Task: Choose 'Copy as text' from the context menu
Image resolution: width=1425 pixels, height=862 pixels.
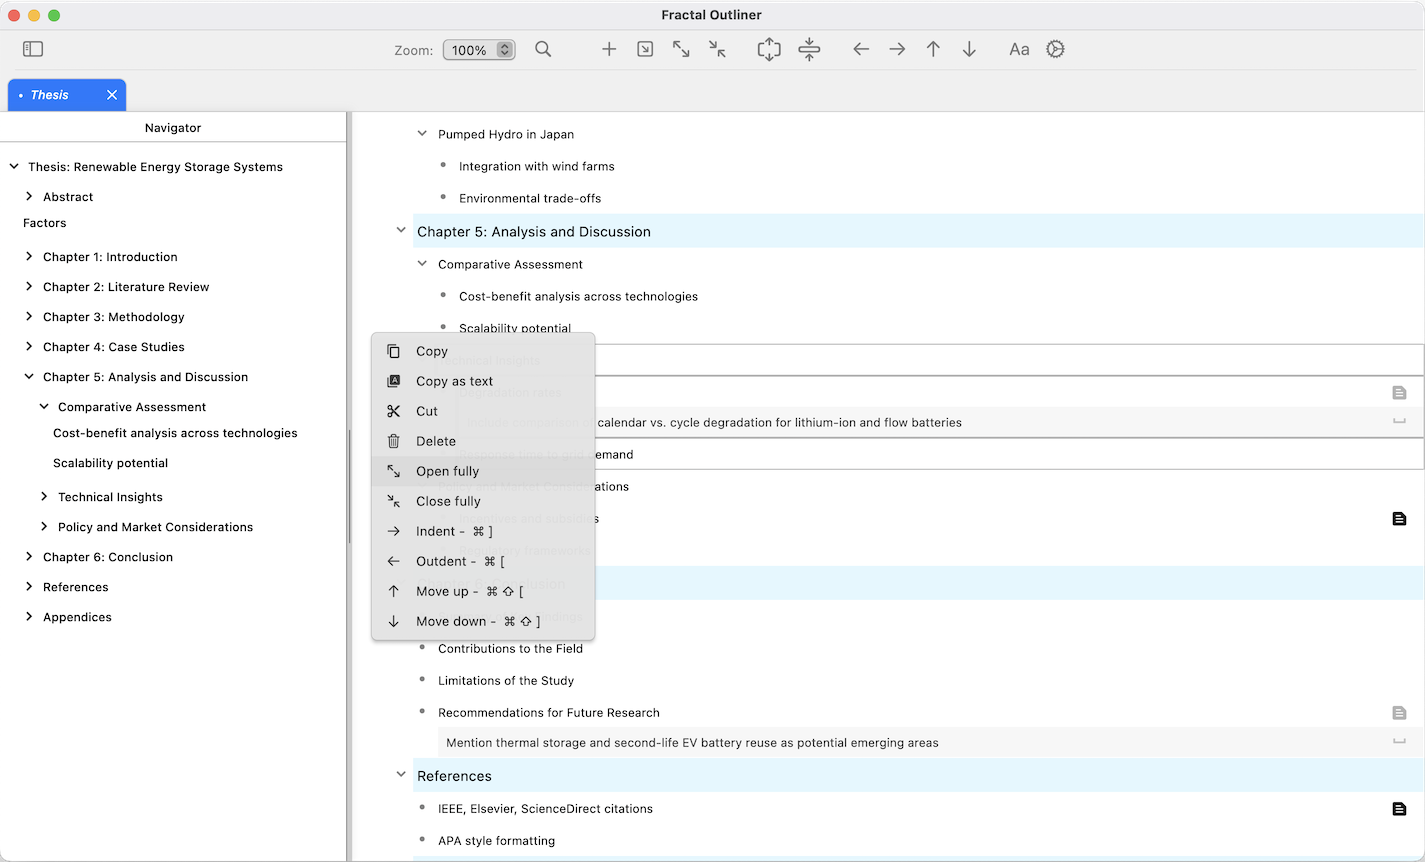Action: 454,381
